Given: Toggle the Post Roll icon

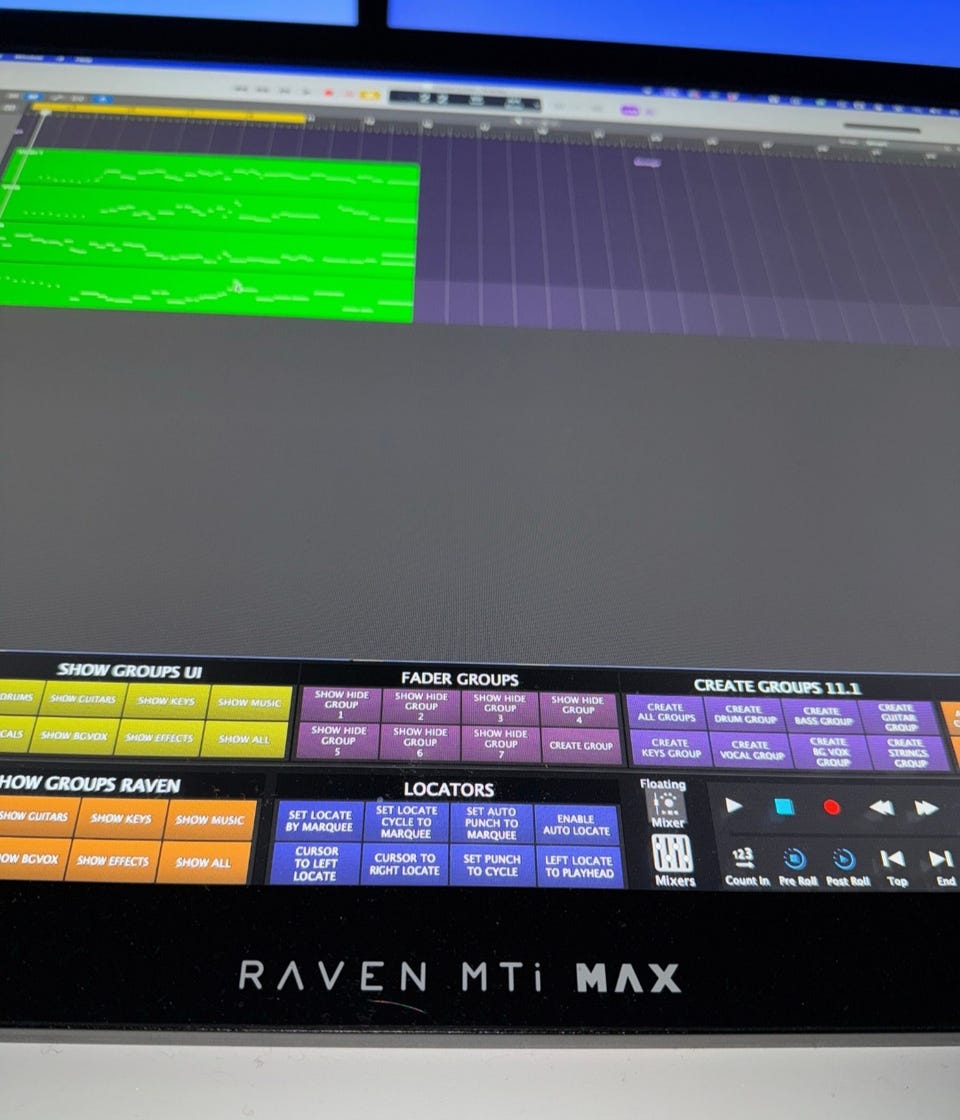Looking at the screenshot, I should [x=844, y=859].
